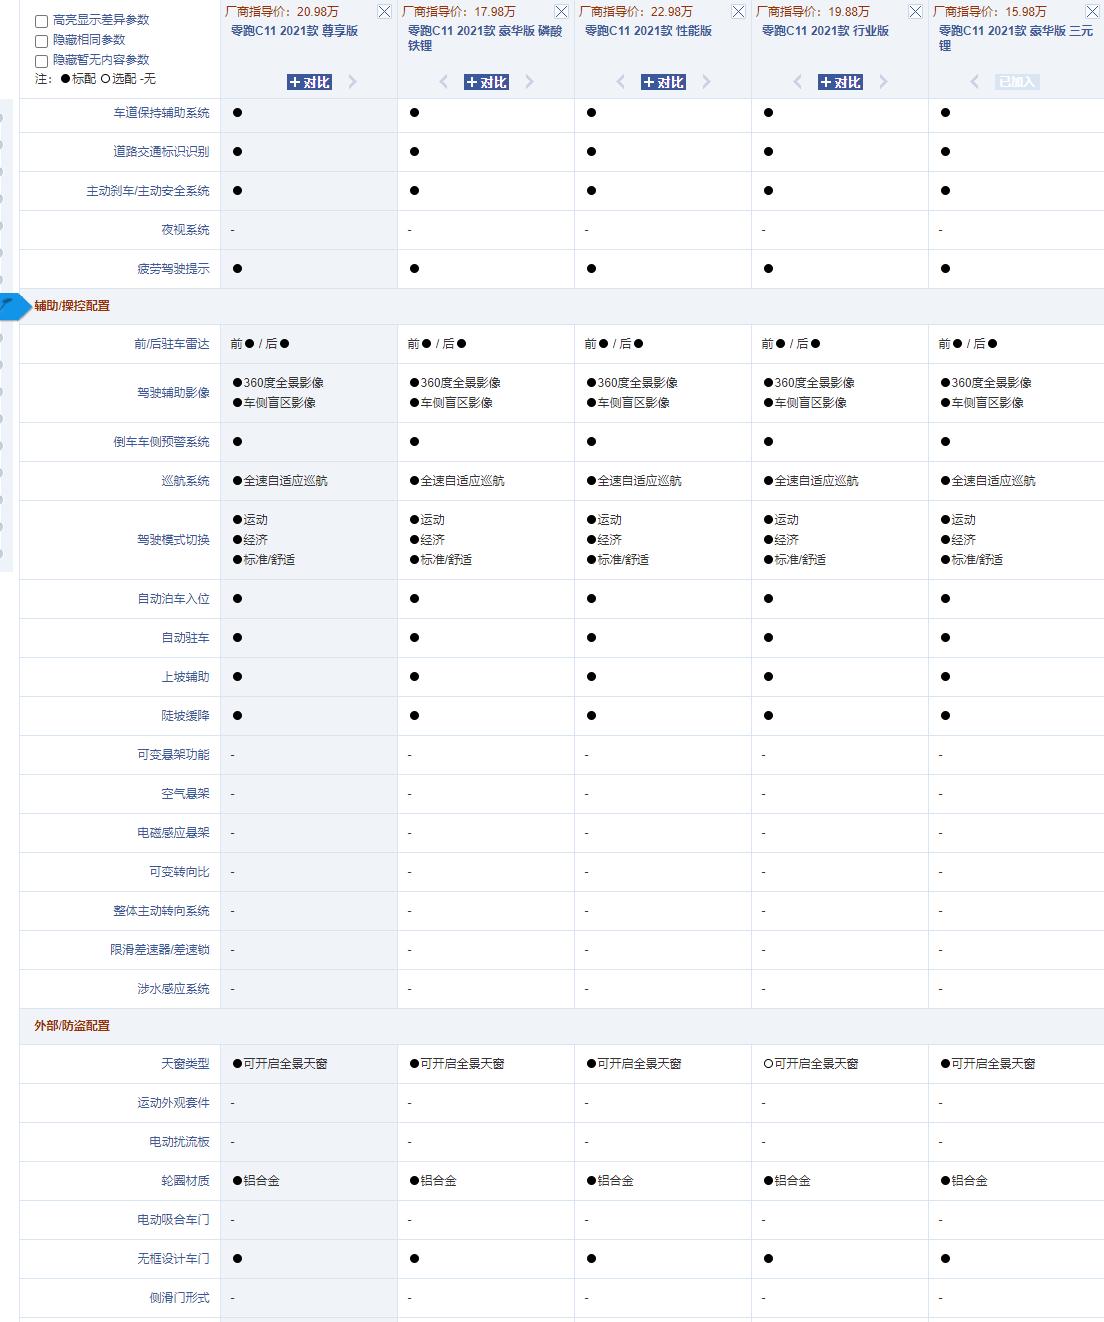1104x1322 pixels.
Task: Move 尊享版 column right with arrow
Action: (x=352, y=82)
